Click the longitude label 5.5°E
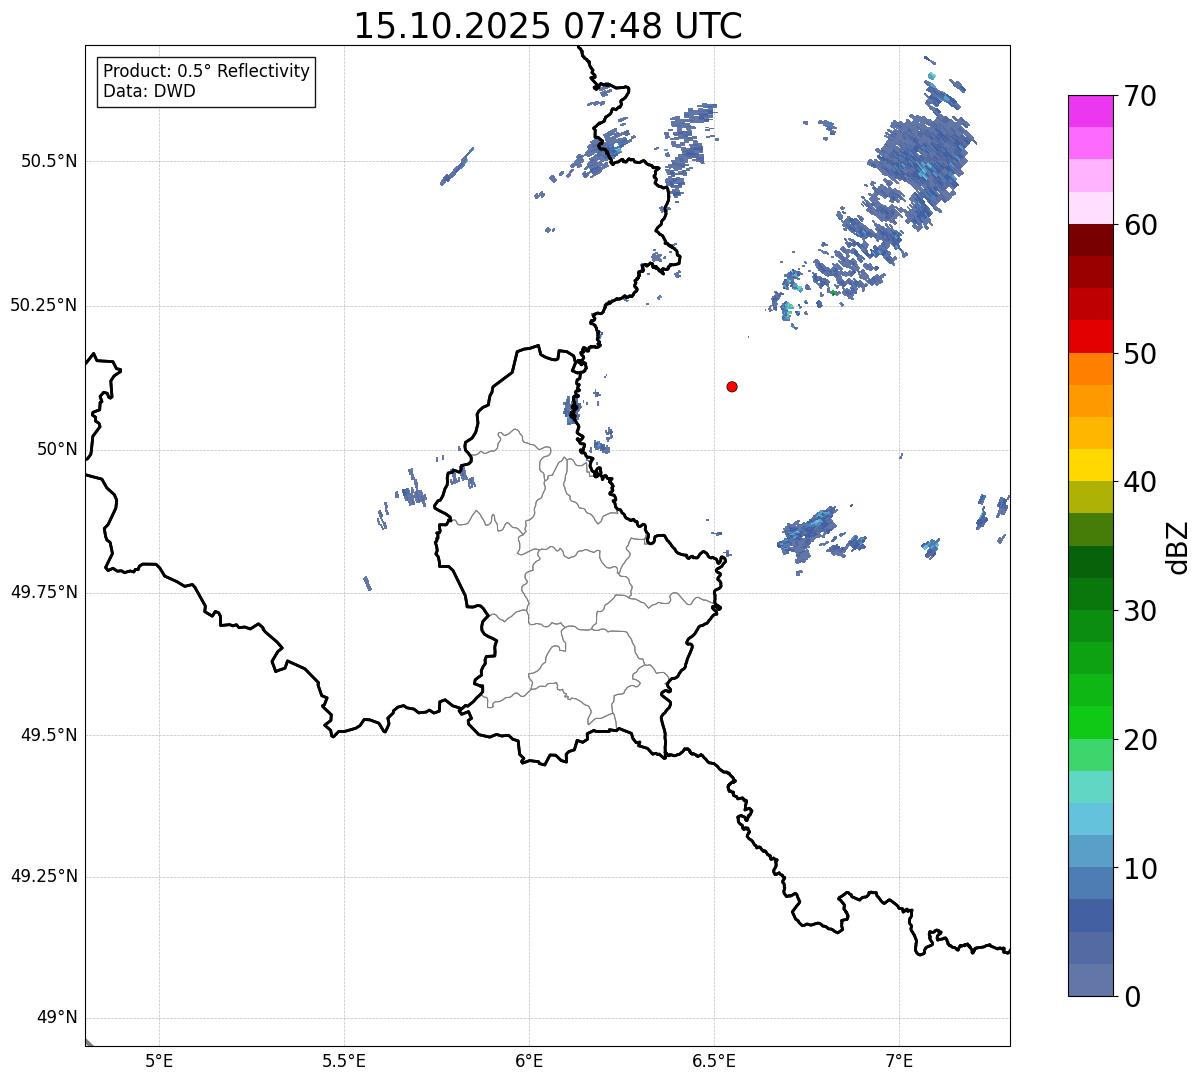1202x1081 pixels. [x=344, y=1061]
